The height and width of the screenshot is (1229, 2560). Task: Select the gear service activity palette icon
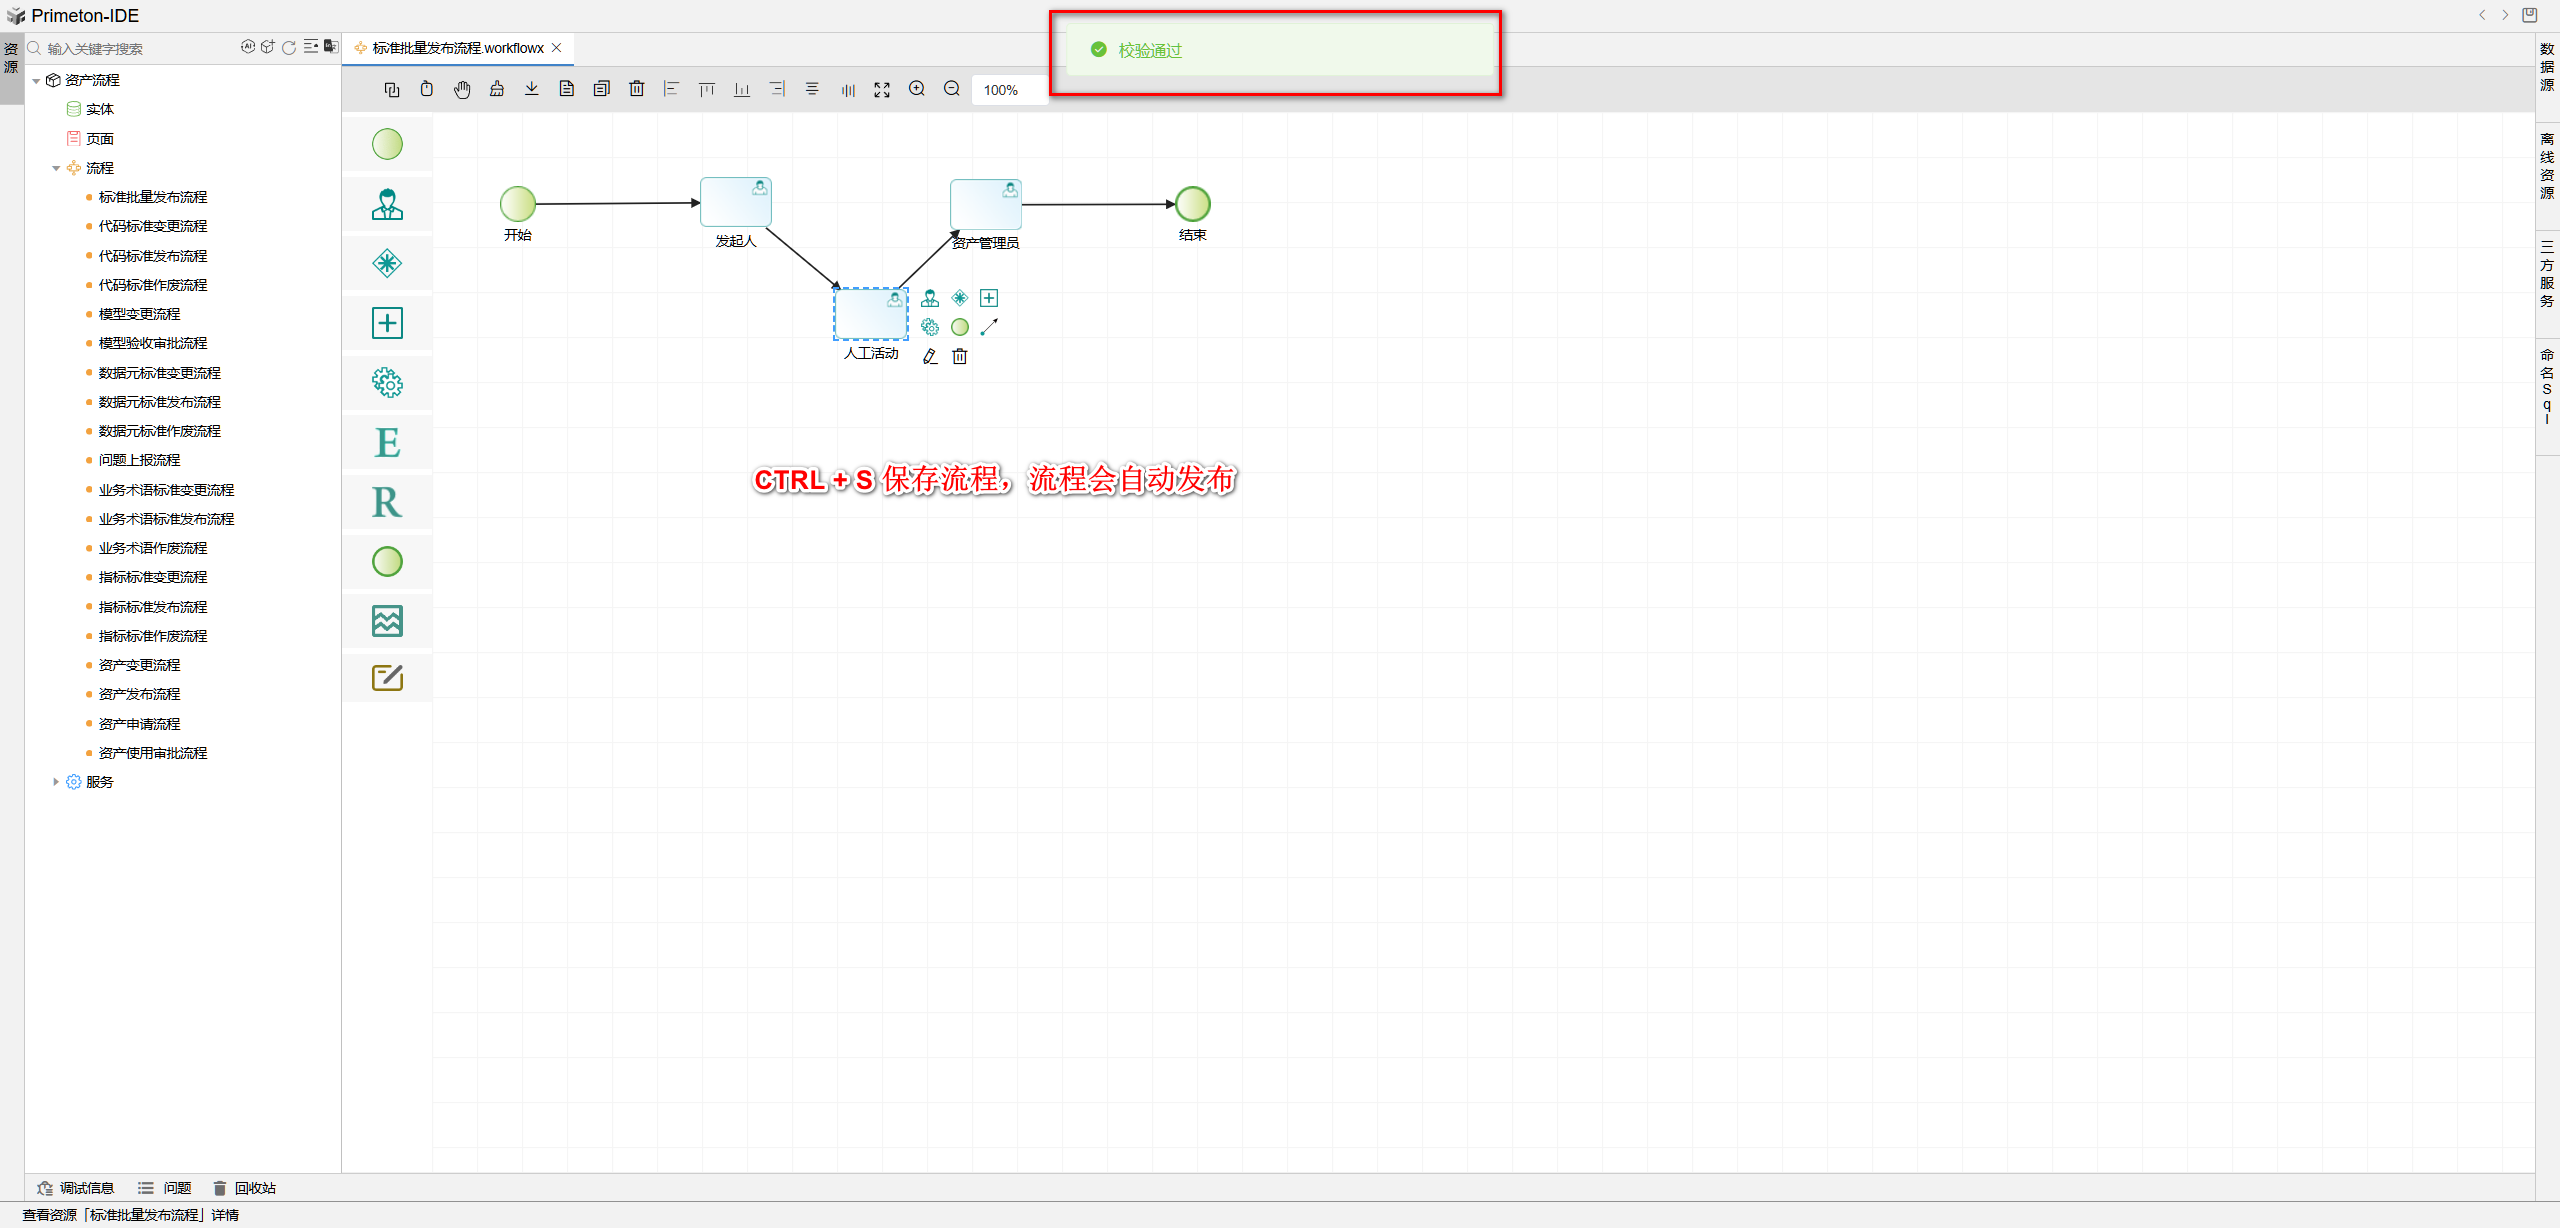click(x=387, y=383)
